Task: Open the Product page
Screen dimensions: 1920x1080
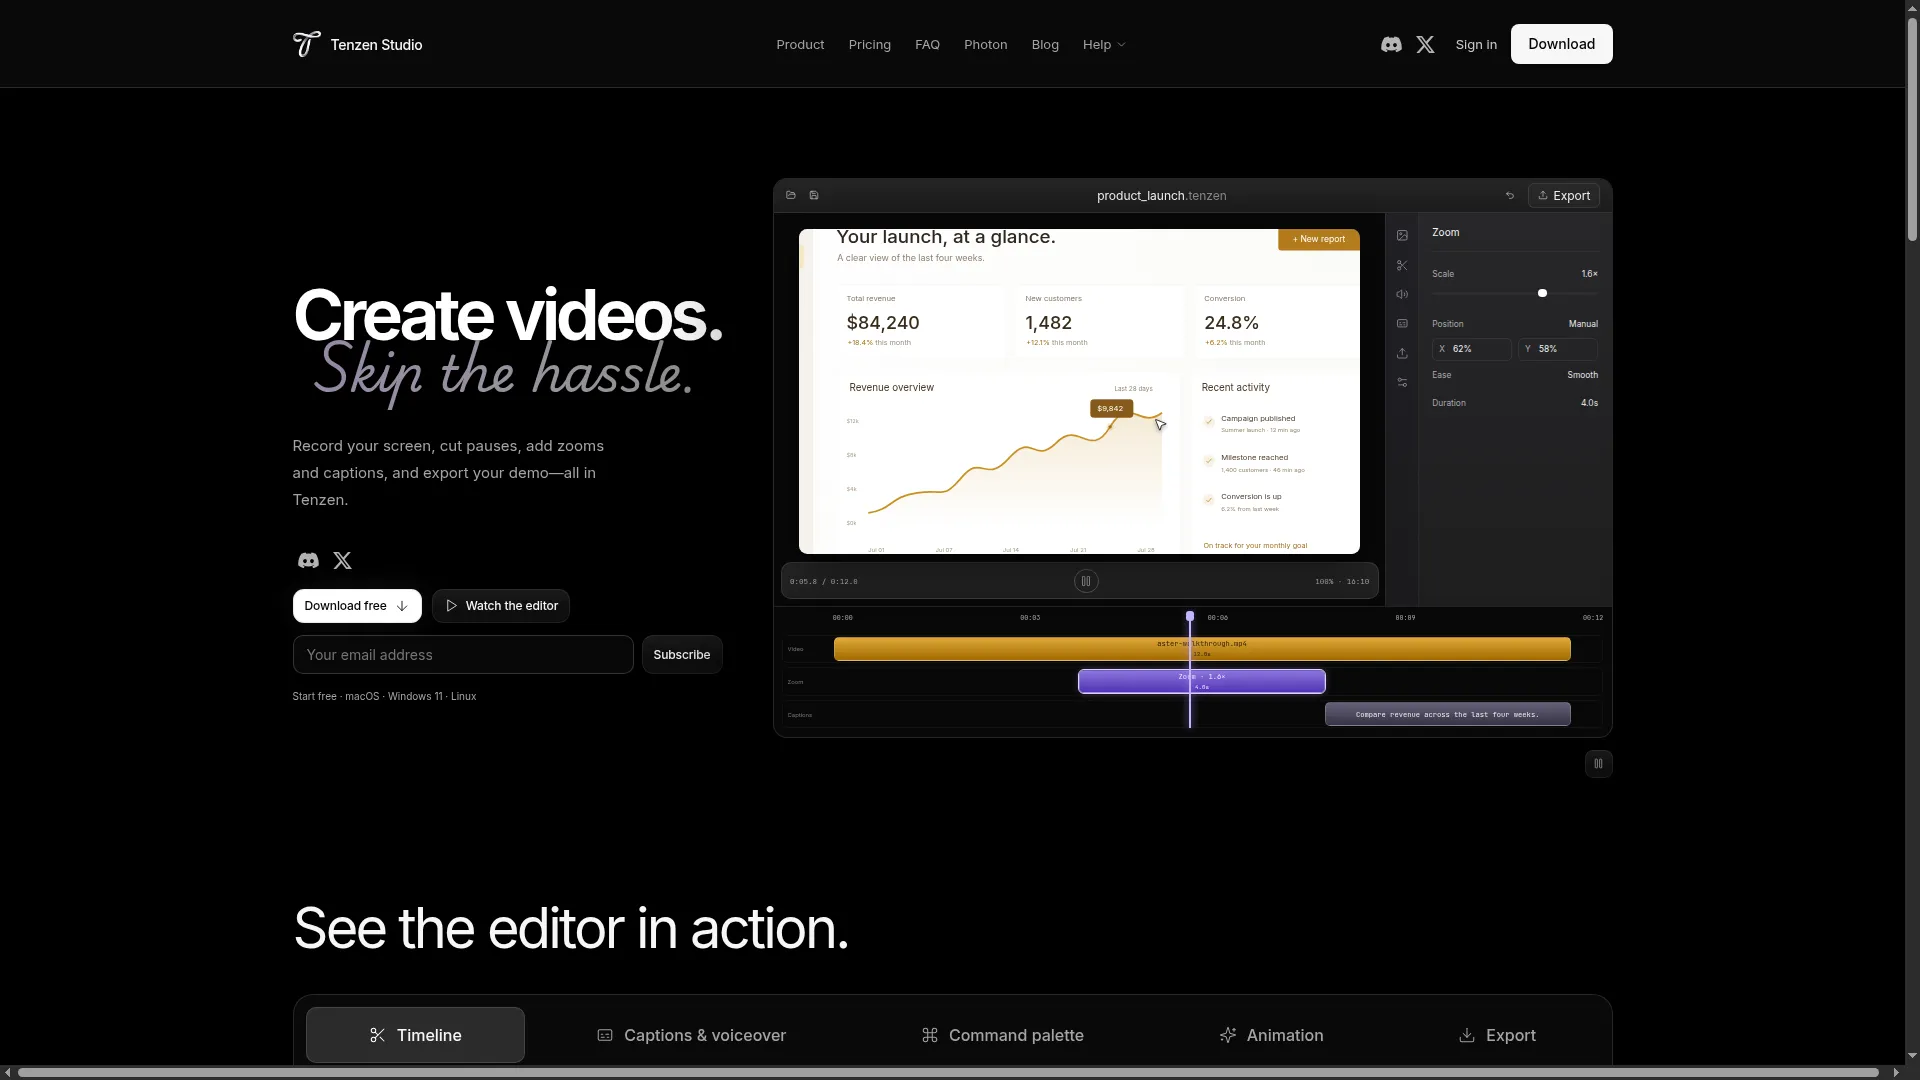Action: (x=800, y=45)
